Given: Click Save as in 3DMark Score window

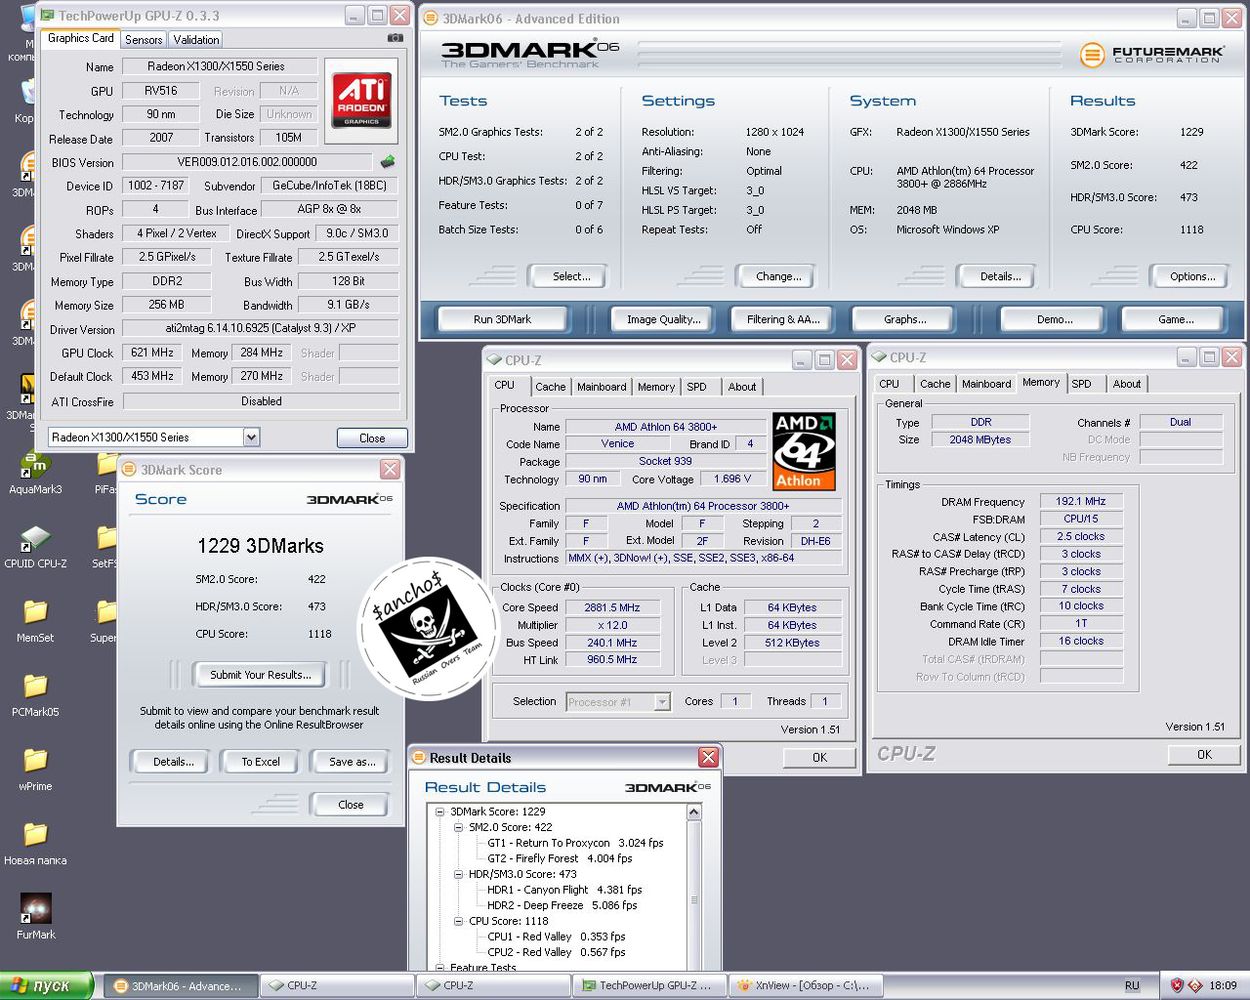Looking at the screenshot, I should coord(352,762).
